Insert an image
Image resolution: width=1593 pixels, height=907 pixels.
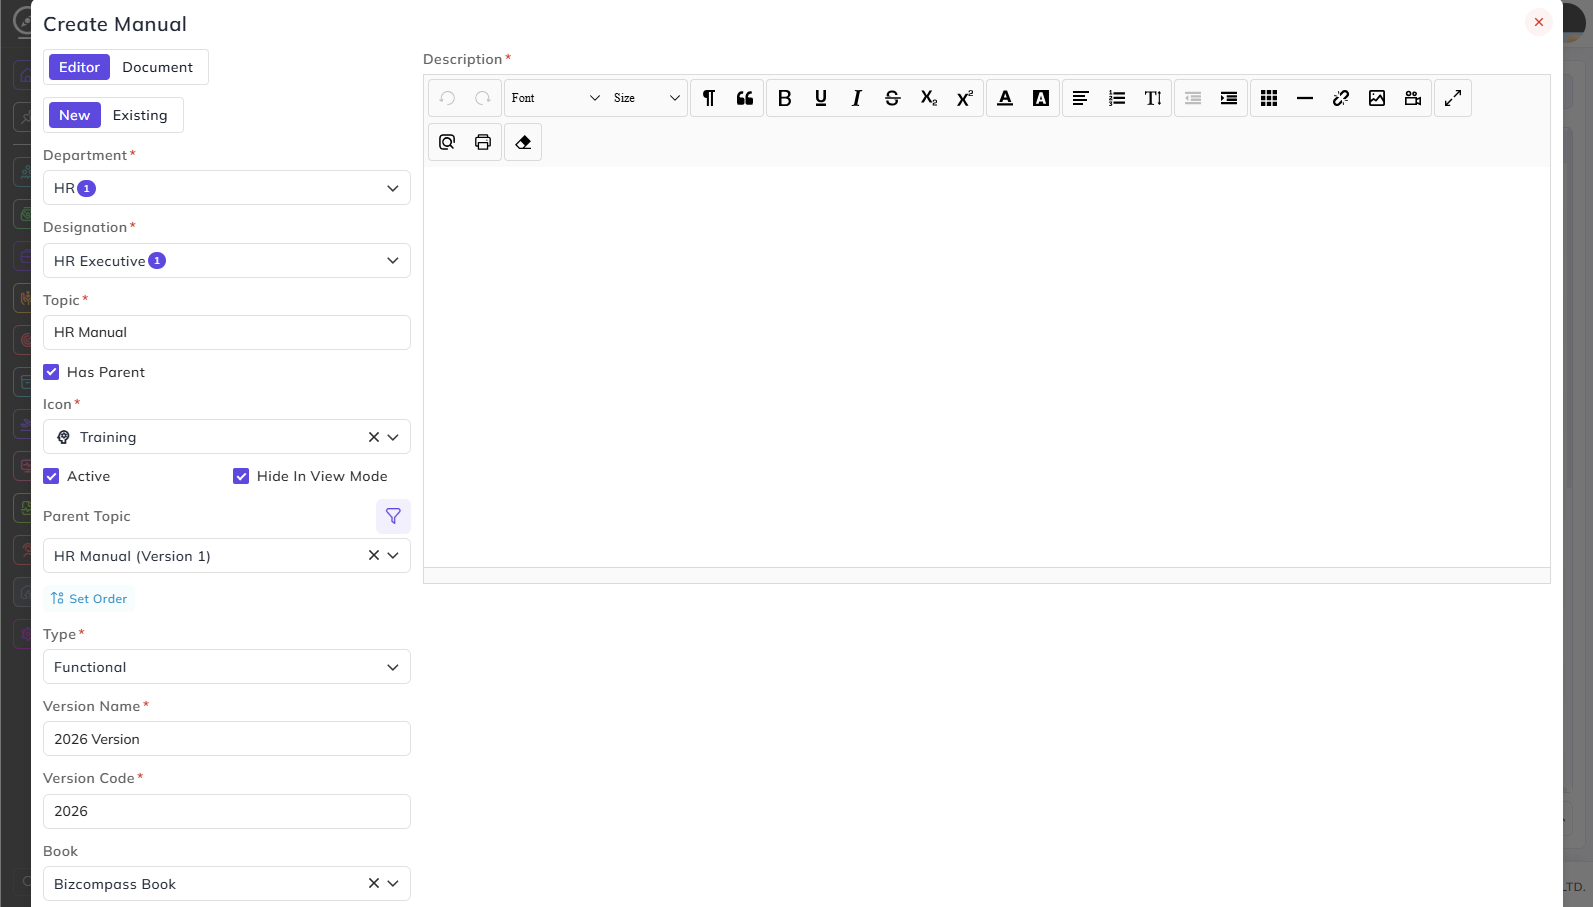[1377, 98]
